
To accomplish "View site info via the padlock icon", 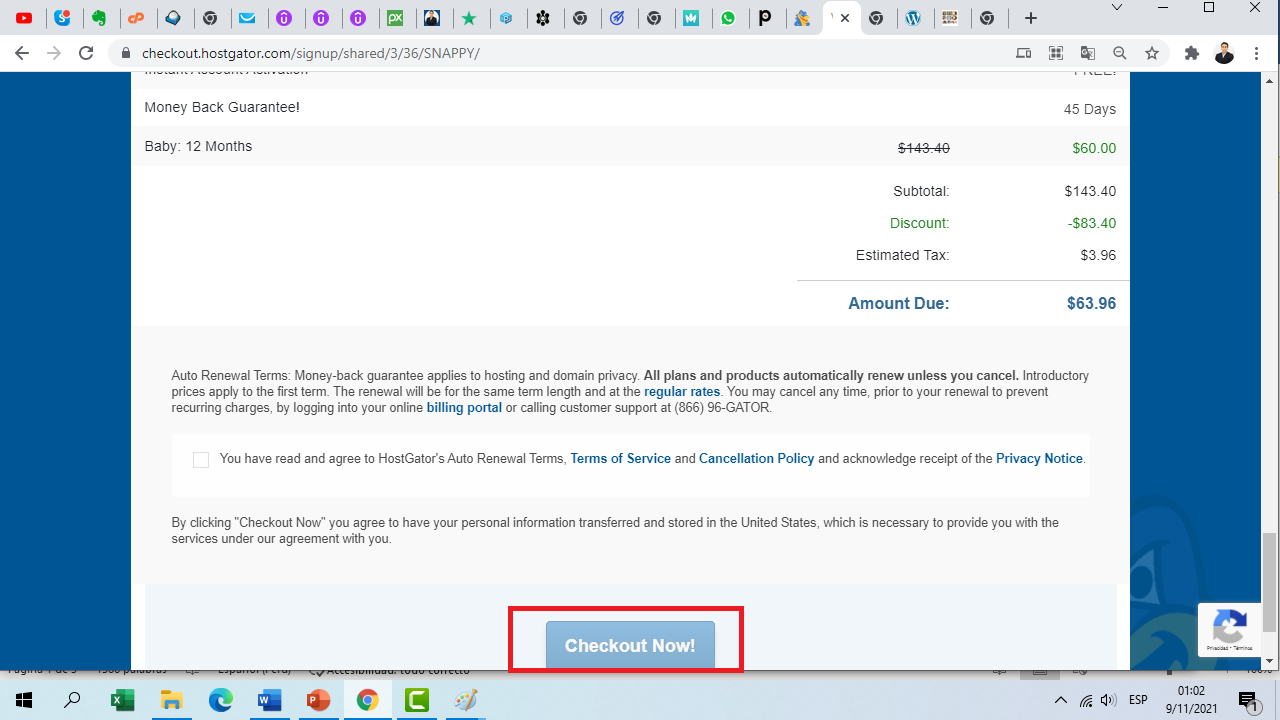I will coord(126,53).
